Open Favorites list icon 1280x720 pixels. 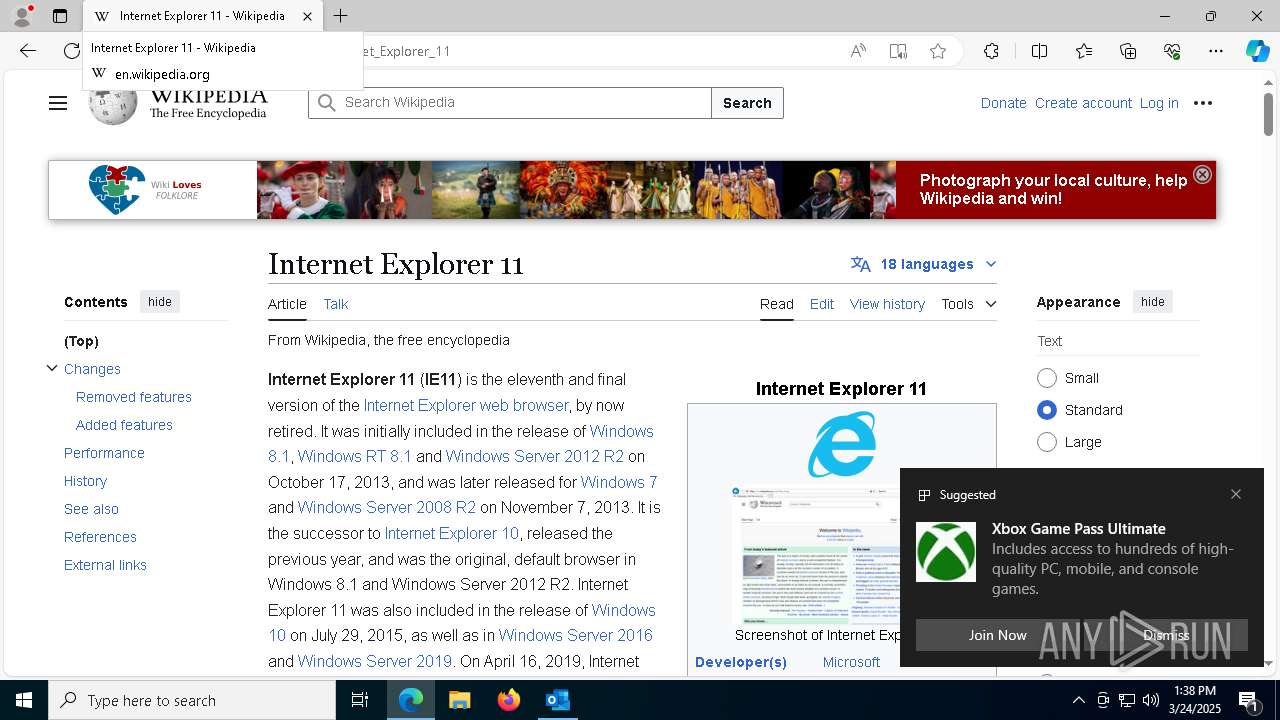(1084, 51)
